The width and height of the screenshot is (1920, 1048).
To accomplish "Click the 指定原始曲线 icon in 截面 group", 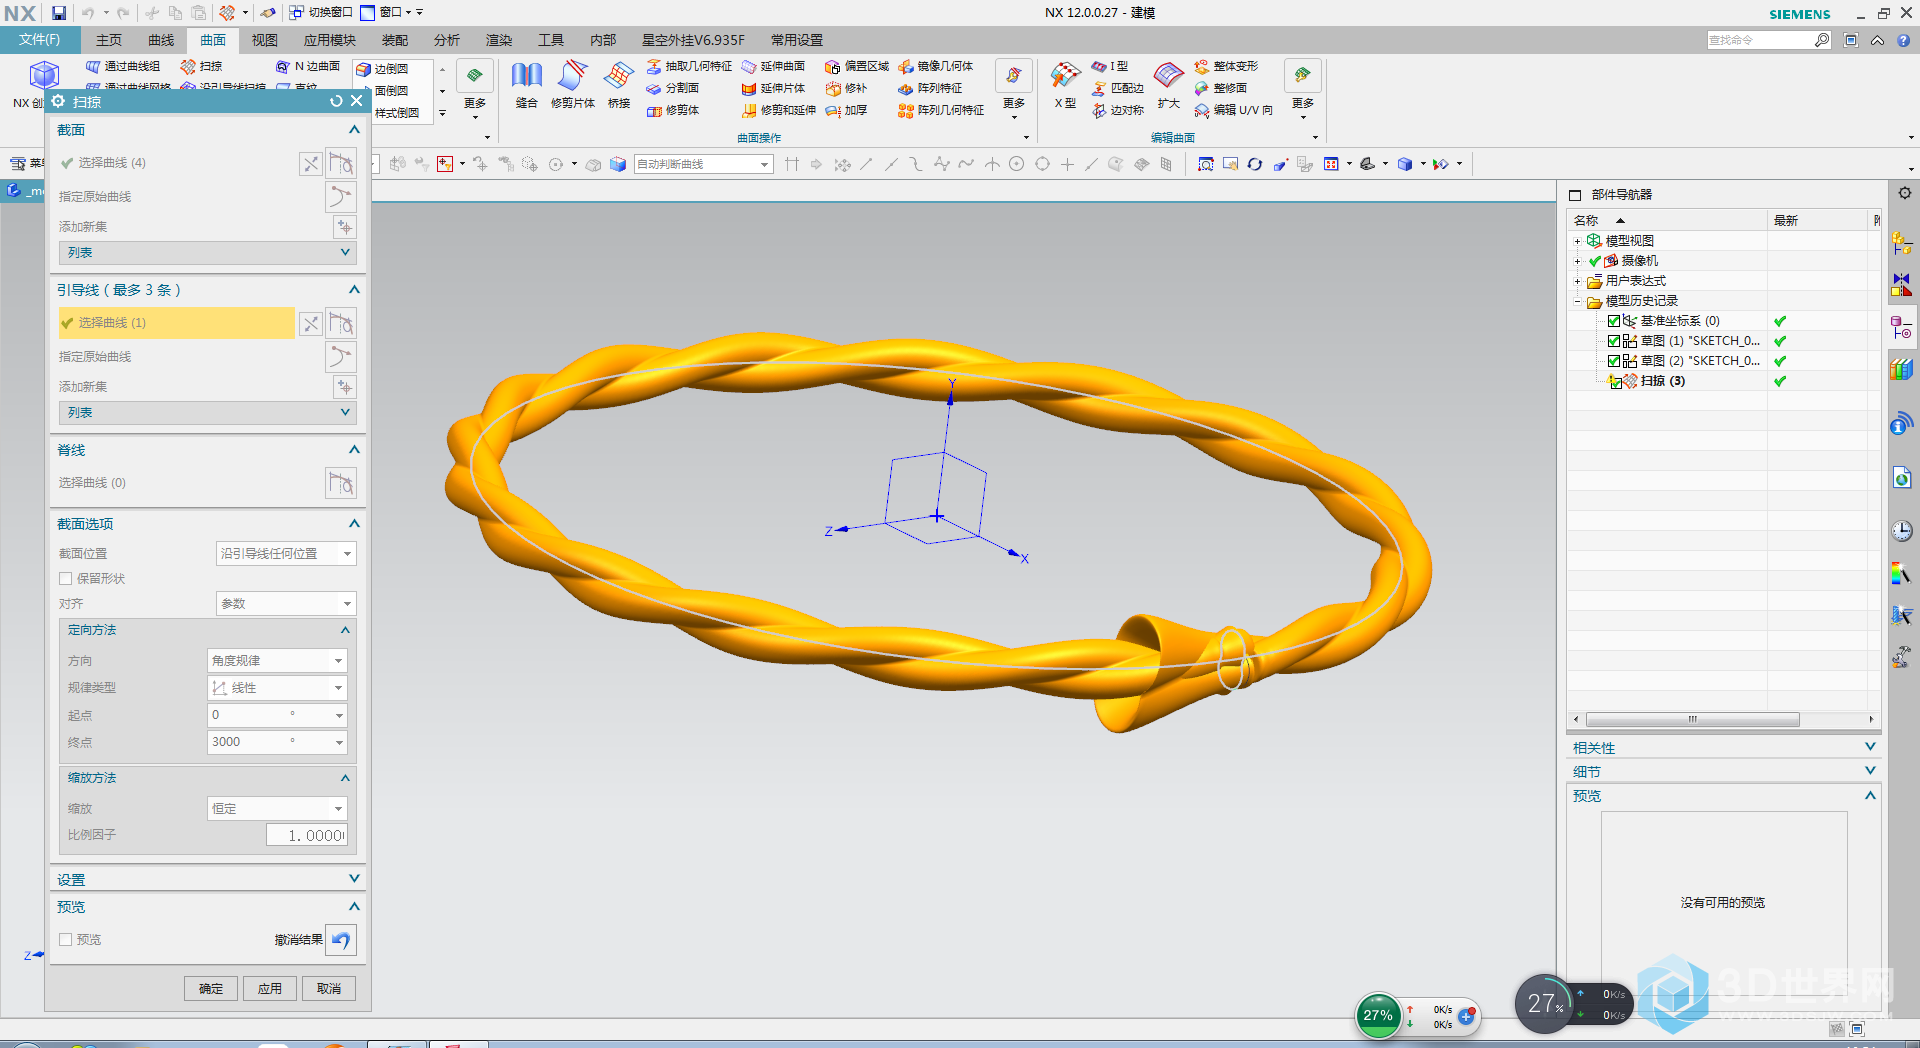I will [341, 196].
